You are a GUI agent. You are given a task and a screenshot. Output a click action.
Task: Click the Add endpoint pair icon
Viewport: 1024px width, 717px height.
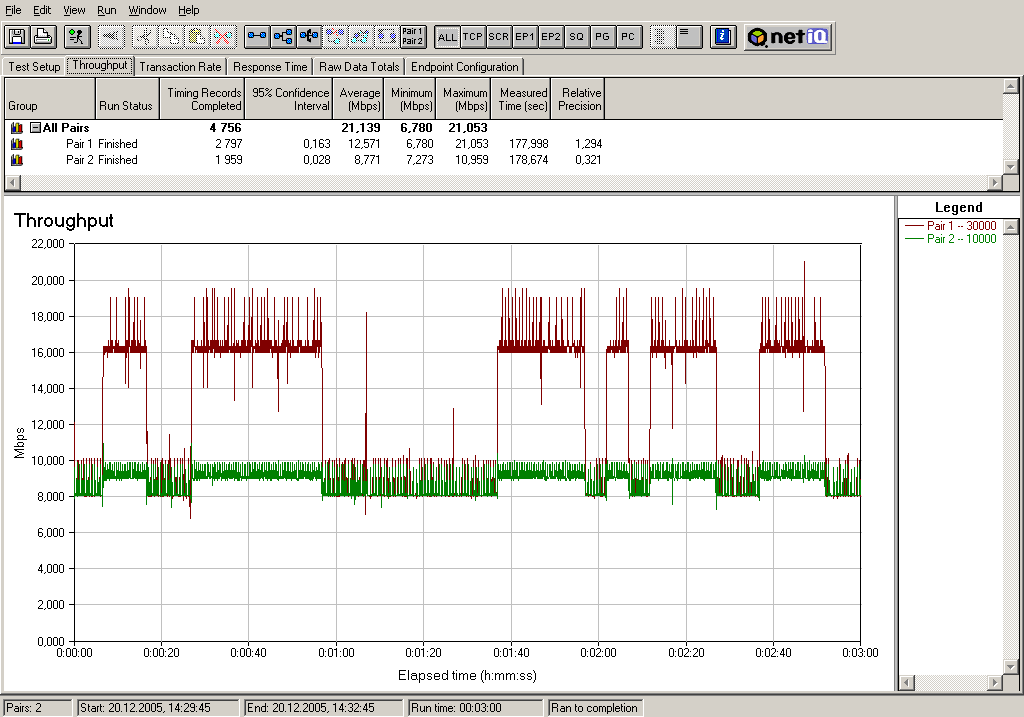pyautogui.click(x=257, y=37)
